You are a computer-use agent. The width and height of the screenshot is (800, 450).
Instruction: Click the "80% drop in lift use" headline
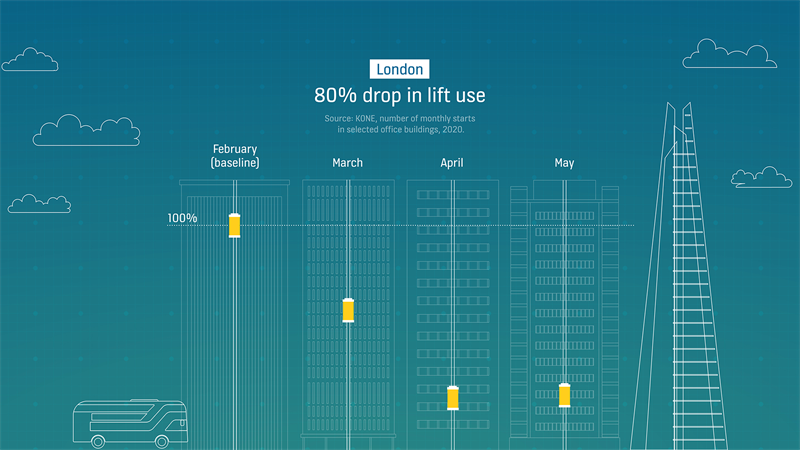(400, 97)
